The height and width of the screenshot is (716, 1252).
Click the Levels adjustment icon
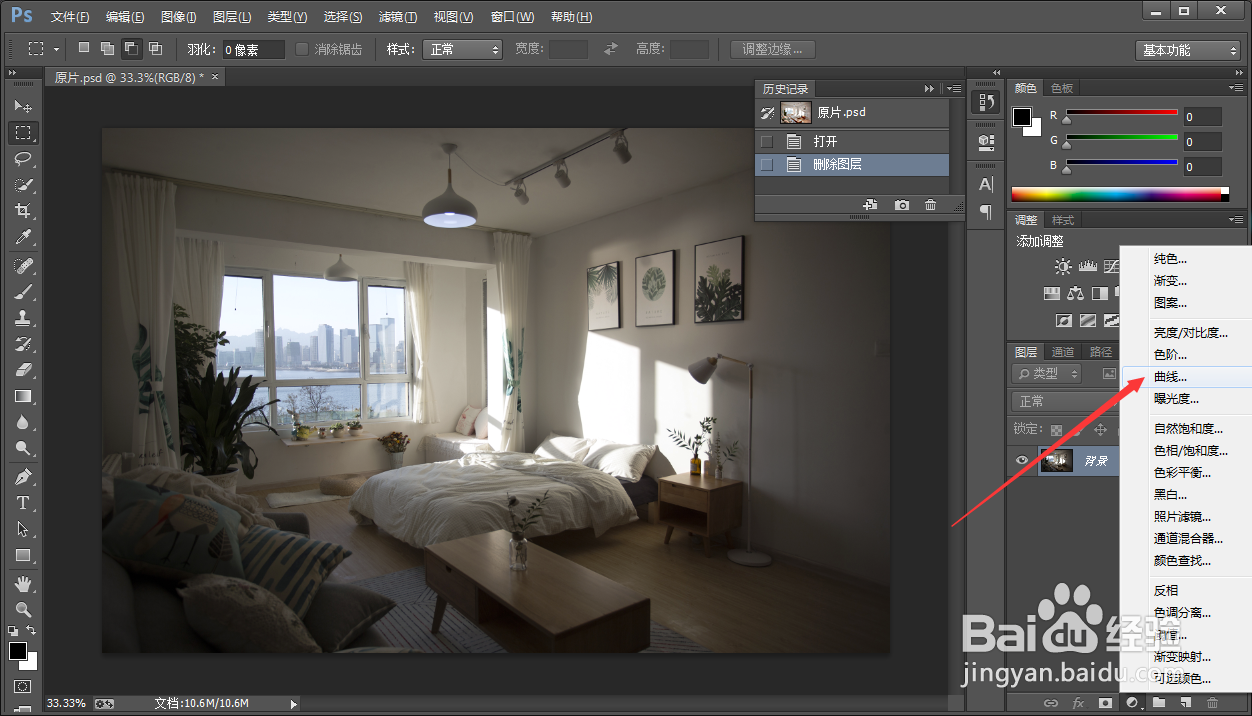point(1088,267)
